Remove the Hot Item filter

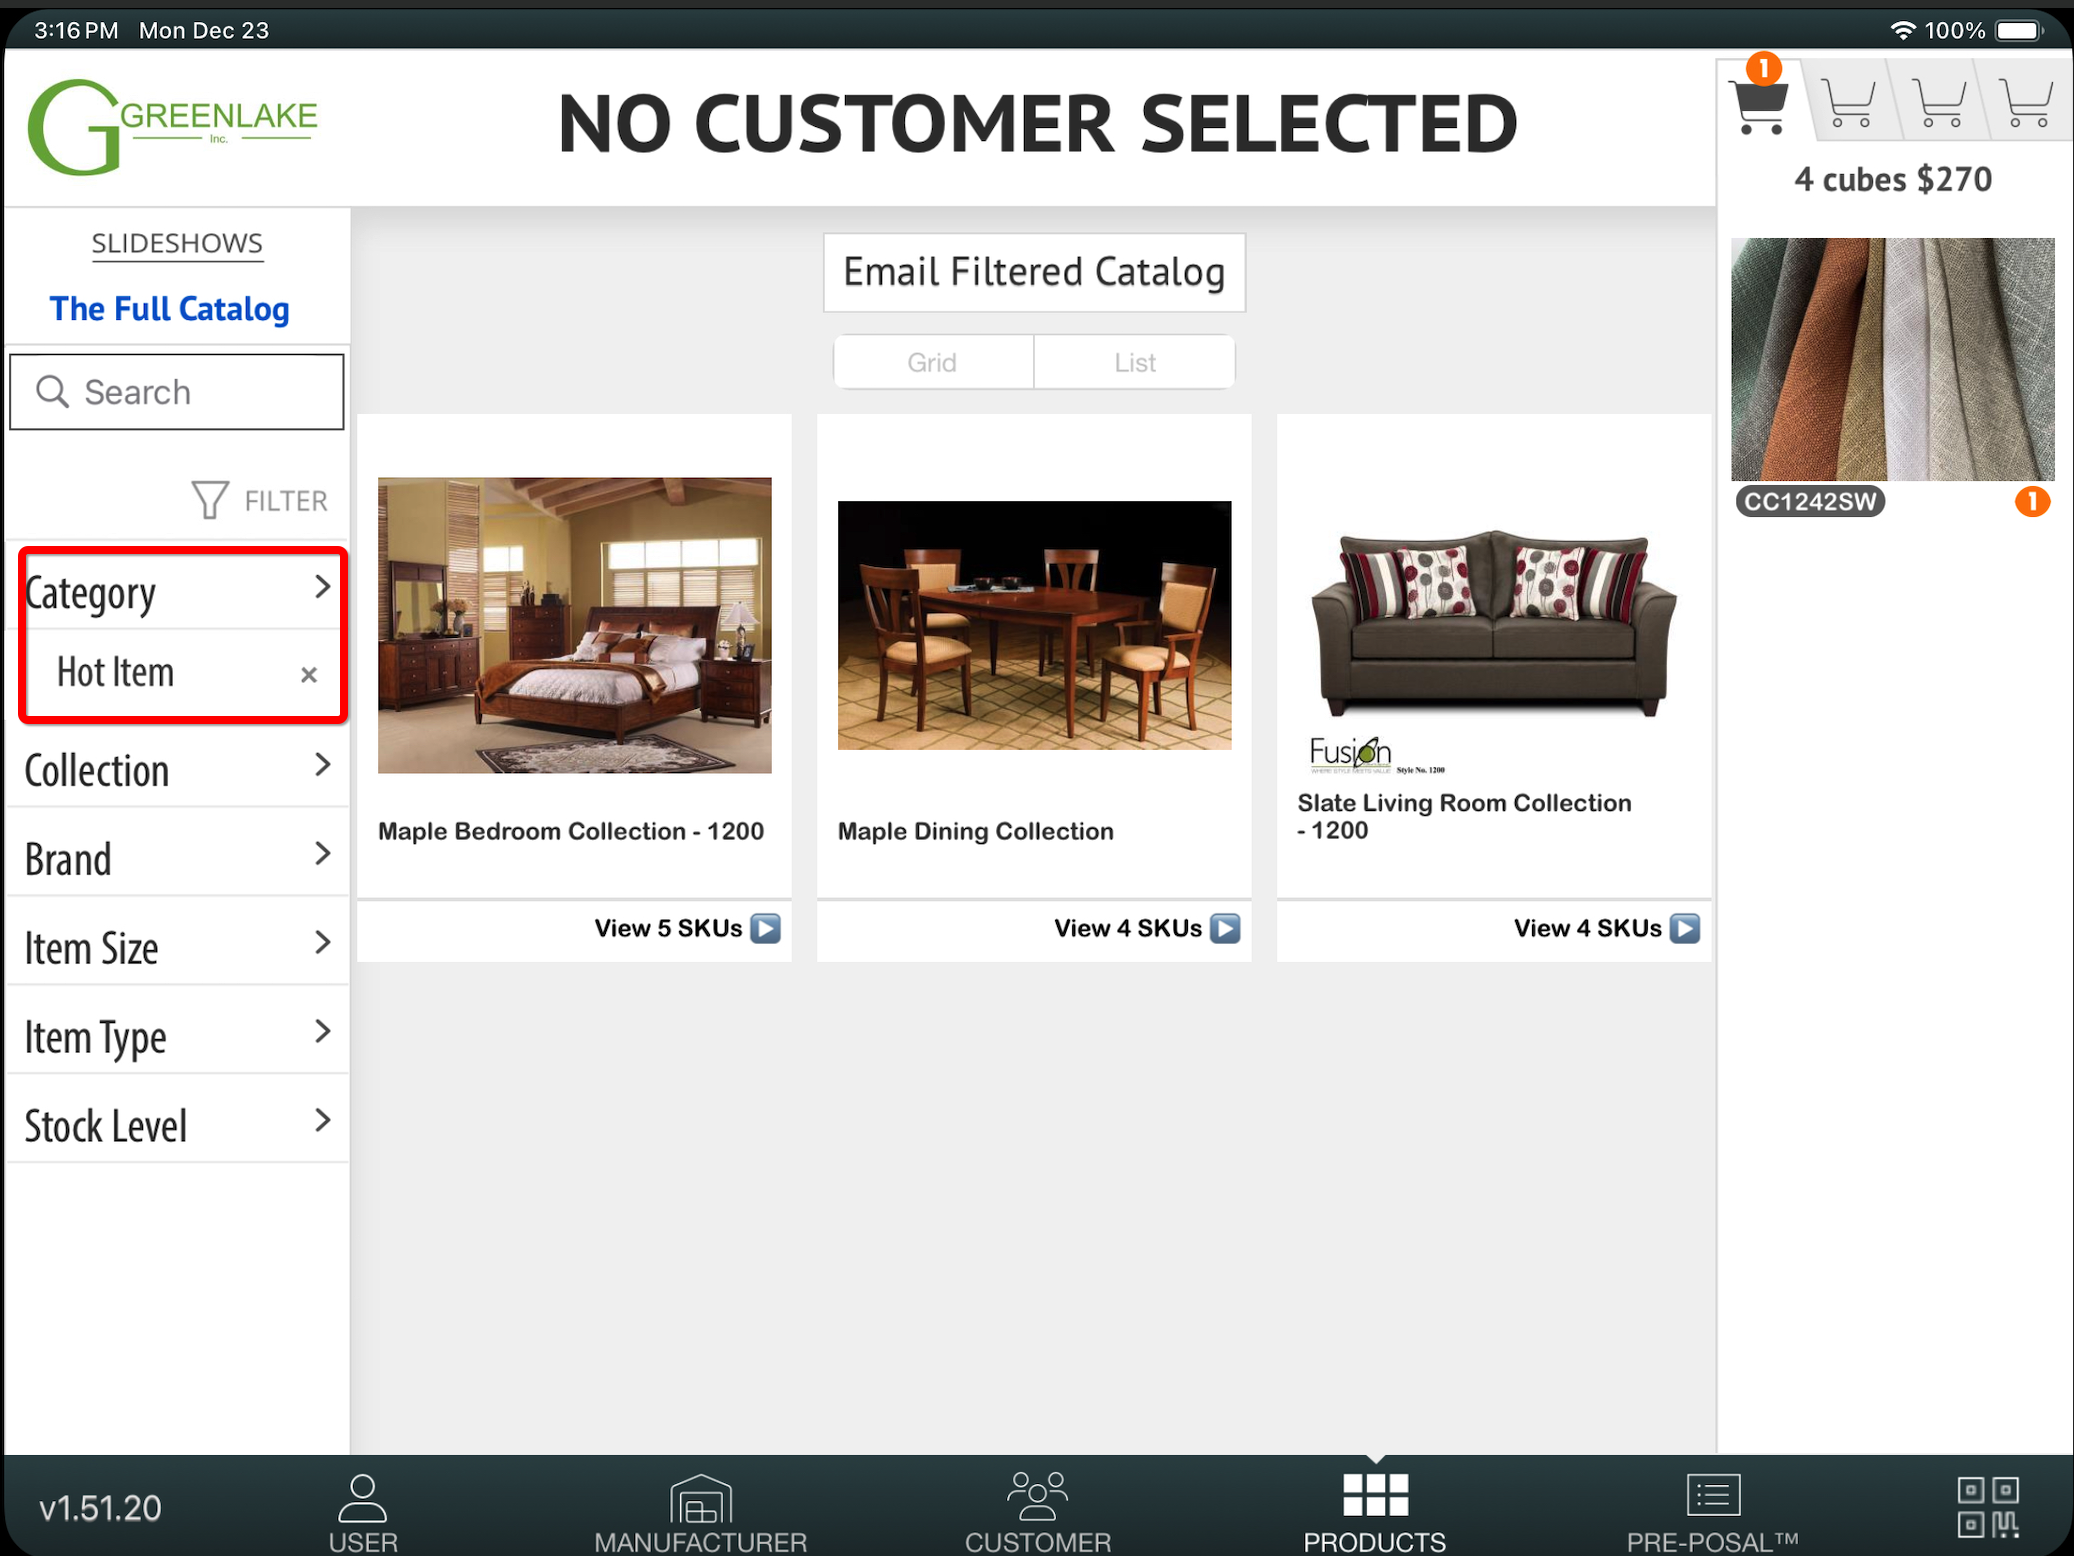click(309, 675)
